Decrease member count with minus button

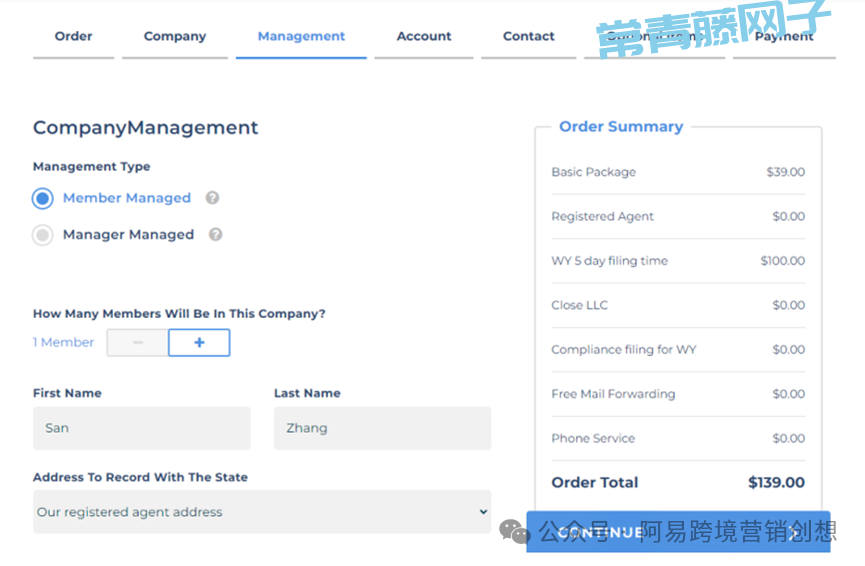[x=137, y=343]
